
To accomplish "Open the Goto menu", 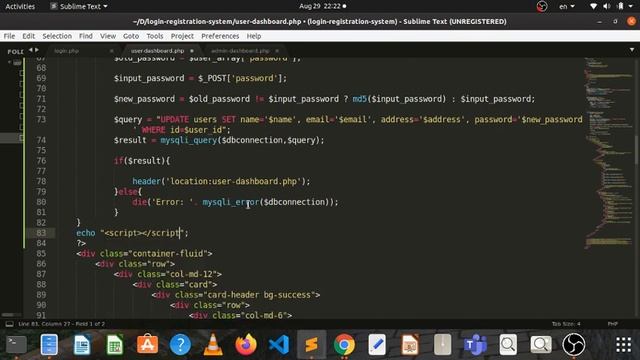I will tap(131, 36).
